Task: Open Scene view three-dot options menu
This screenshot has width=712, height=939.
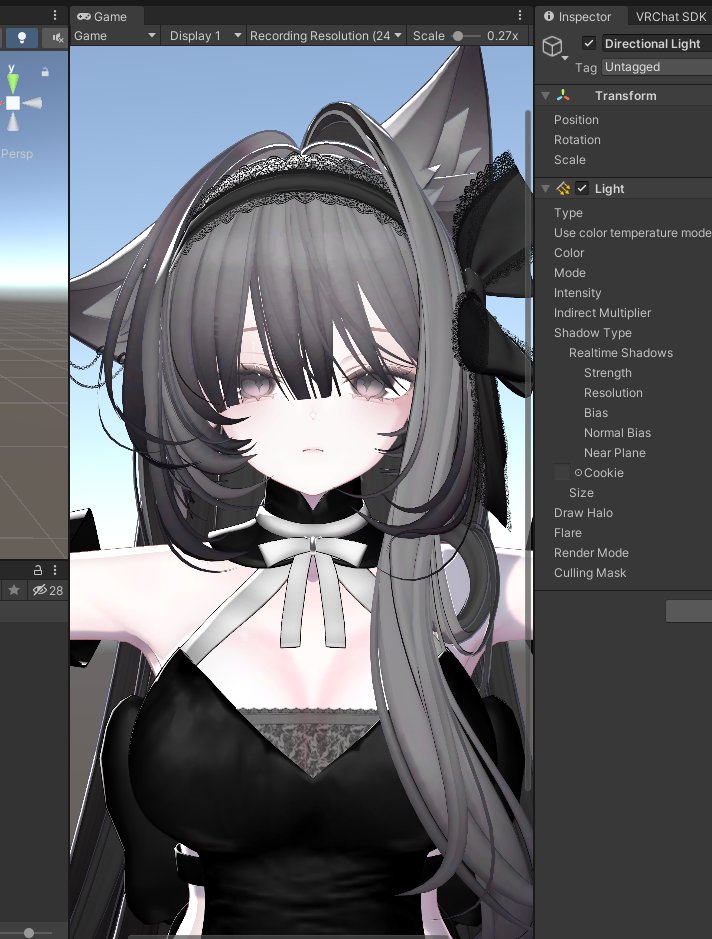Action: click(x=54, y=15)
